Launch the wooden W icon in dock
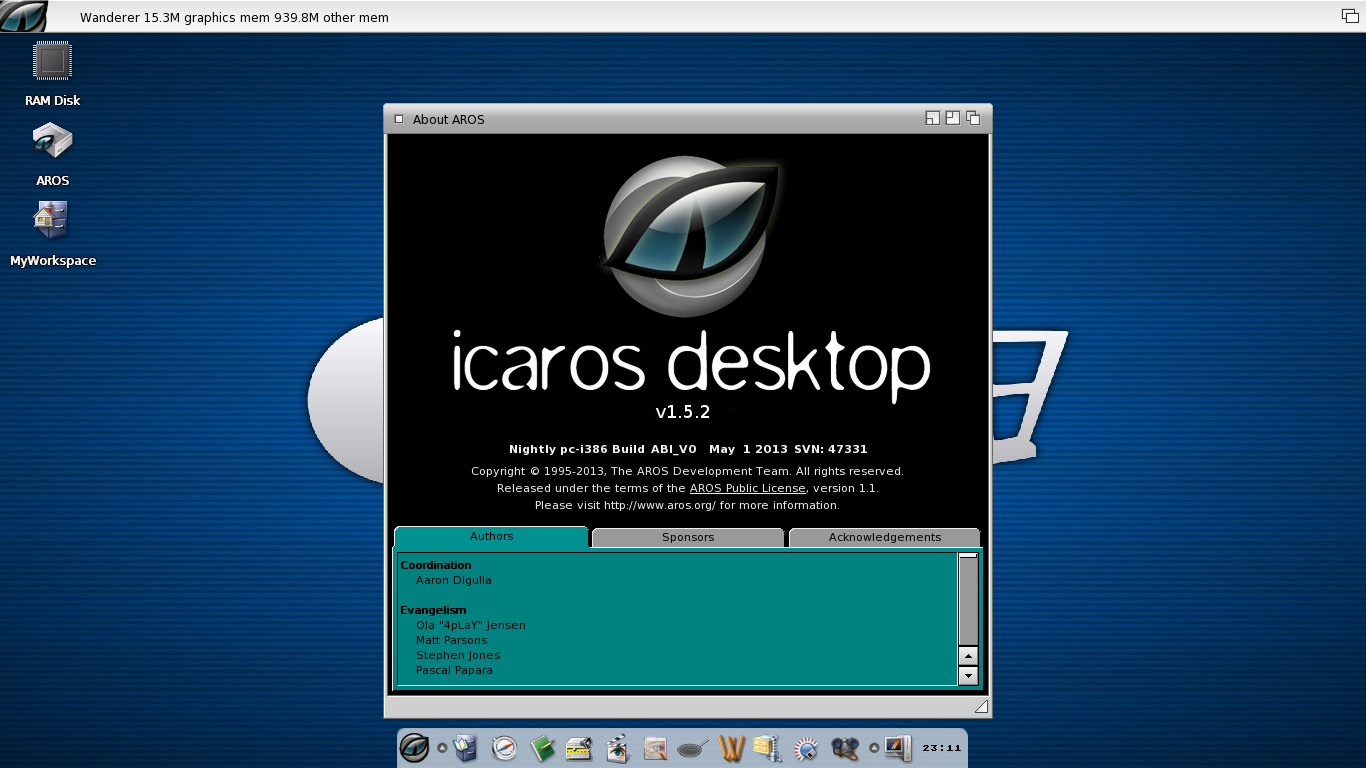Viewport: 1366px width, 768px height. tap(732, 748)
